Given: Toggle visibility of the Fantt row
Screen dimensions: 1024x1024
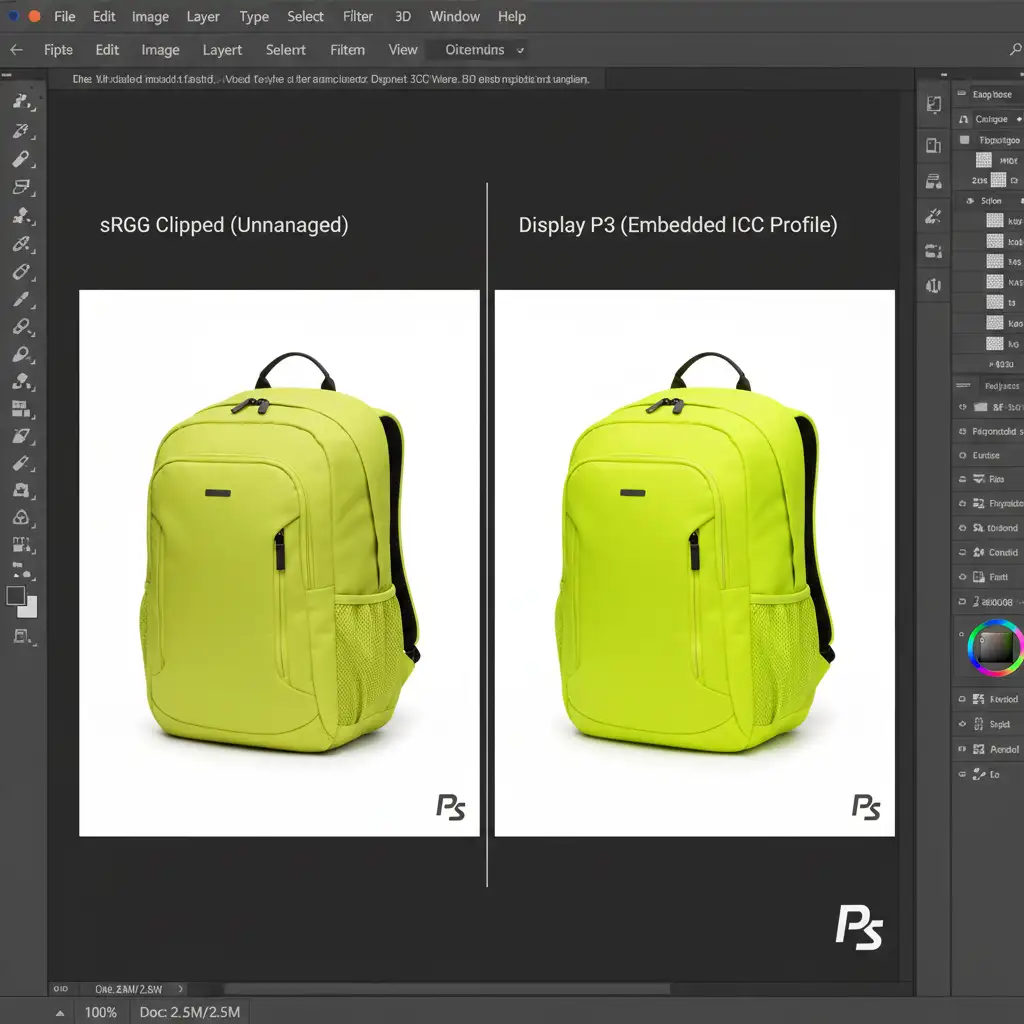Looking at the screenshot, I should 963,577.
